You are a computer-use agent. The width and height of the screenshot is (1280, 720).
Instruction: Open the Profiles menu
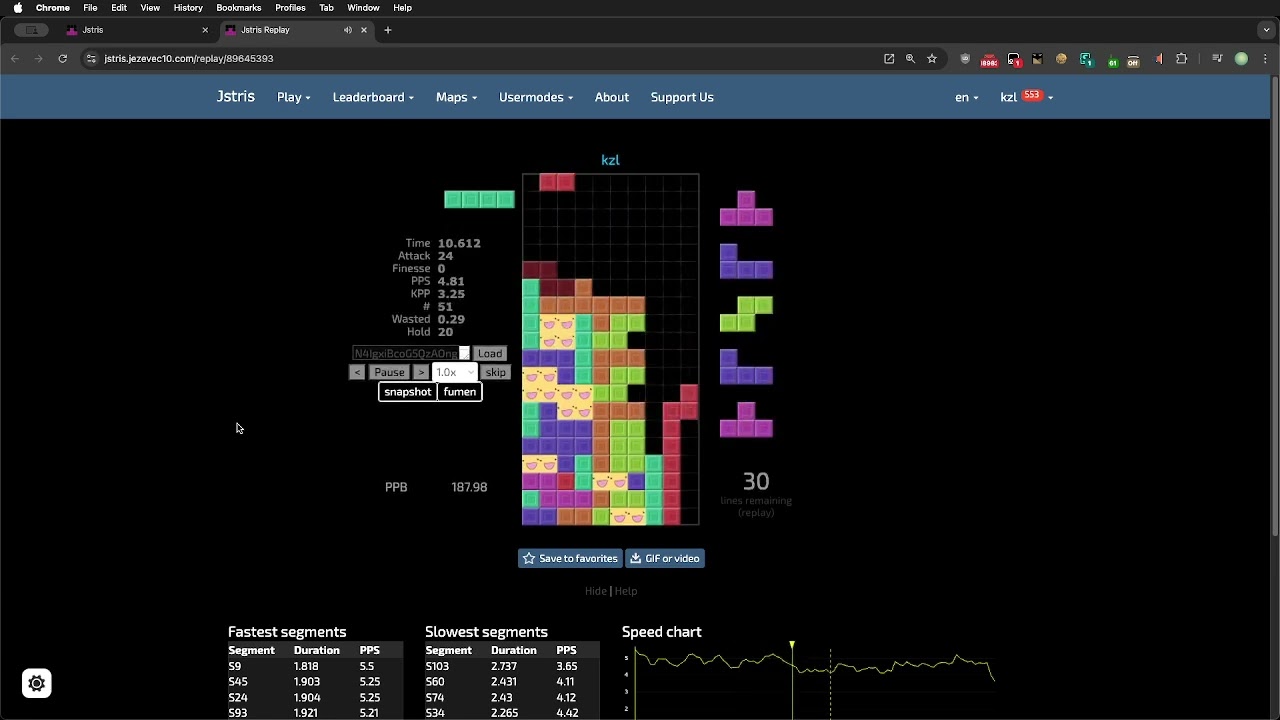pos(290,8)
